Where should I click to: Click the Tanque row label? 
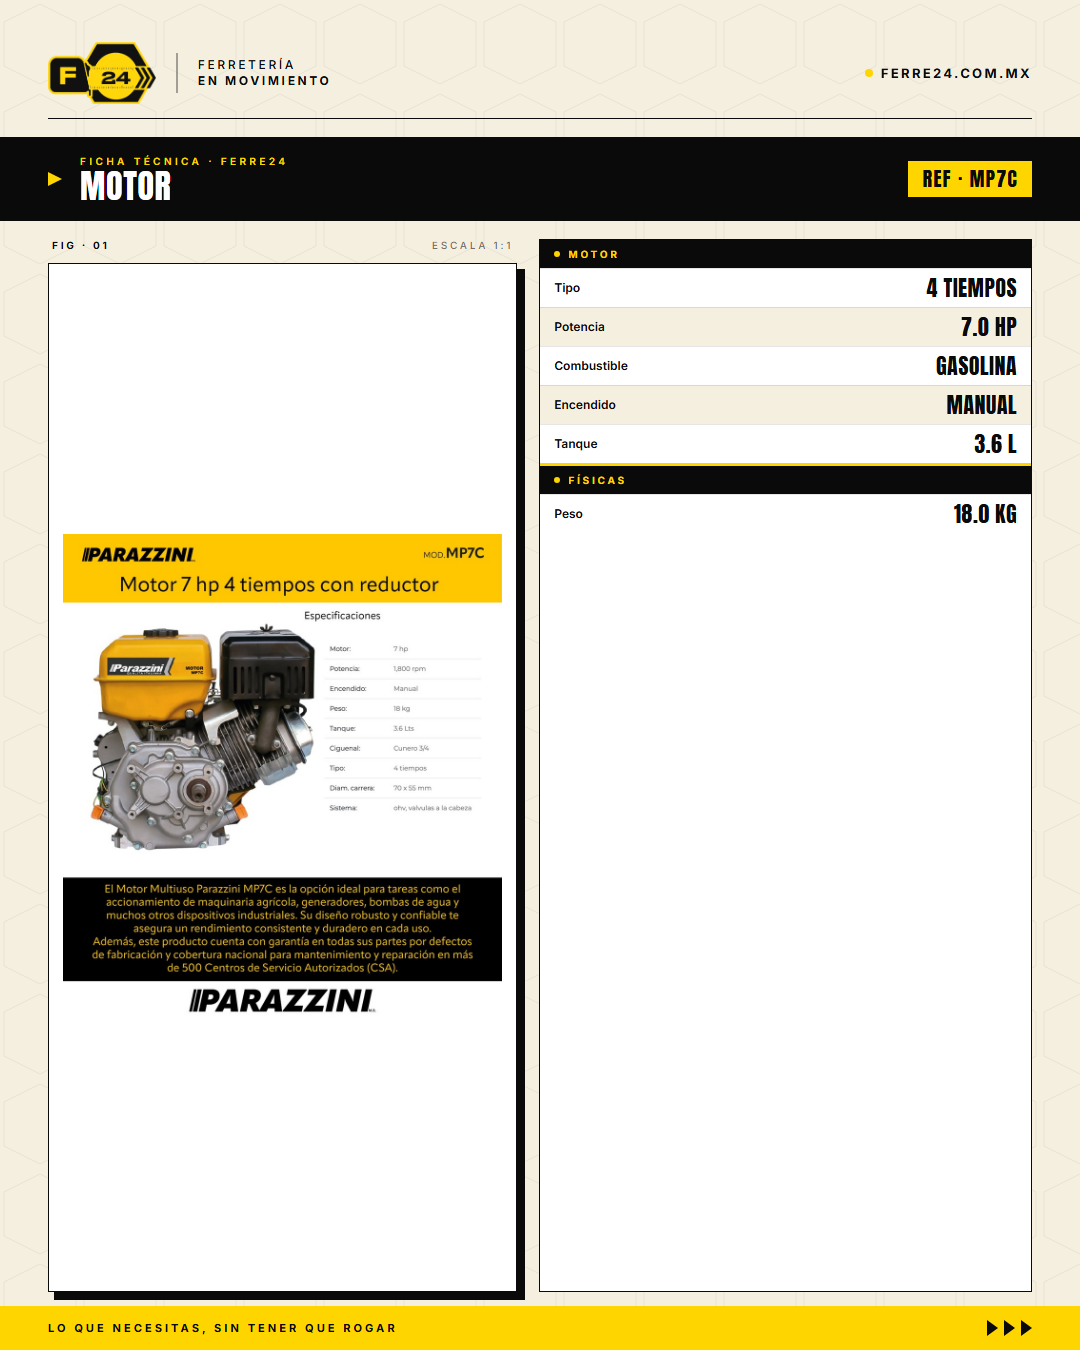coord(576,444)
